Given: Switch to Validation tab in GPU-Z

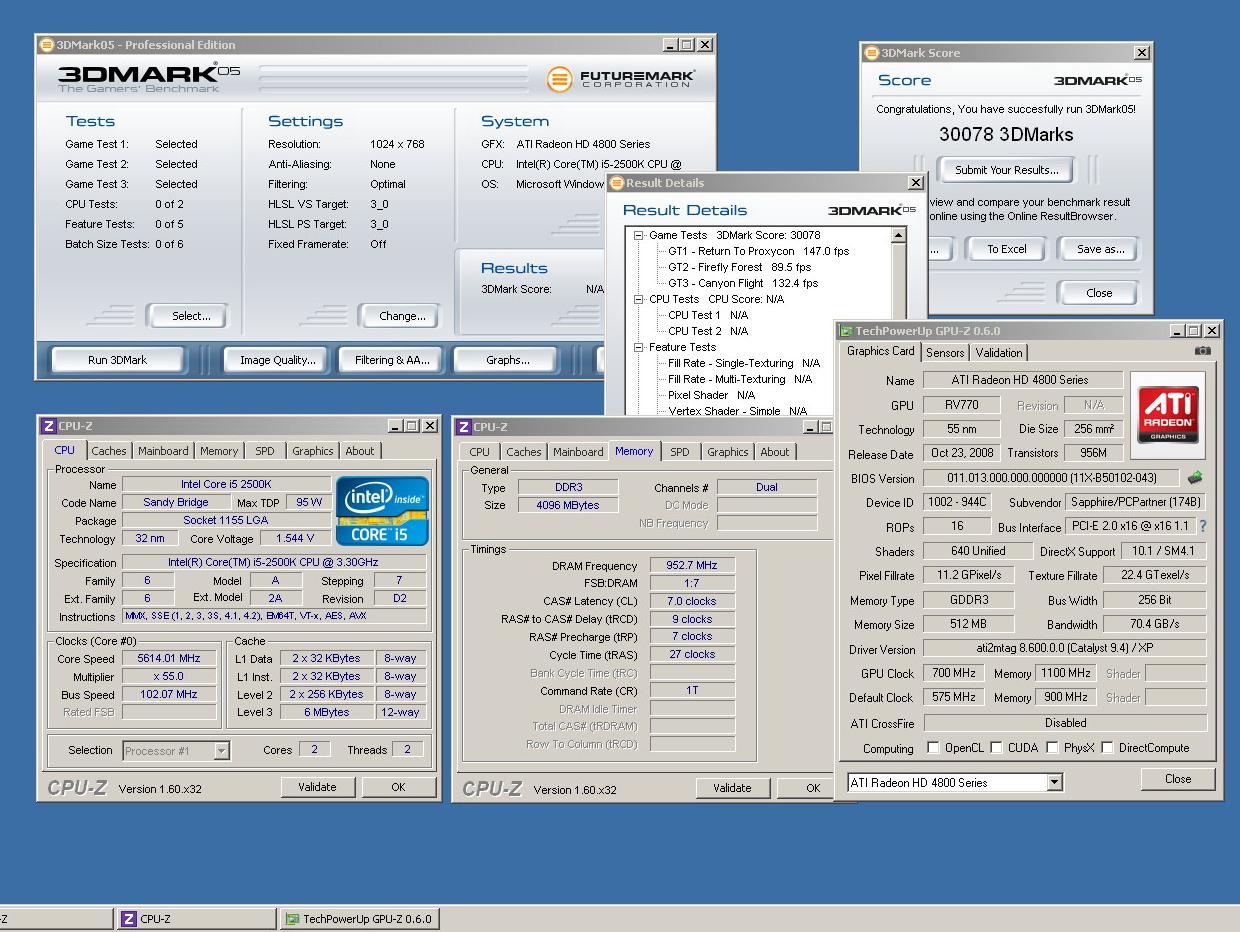Looking at the screenshot, I should click(999, 353).
